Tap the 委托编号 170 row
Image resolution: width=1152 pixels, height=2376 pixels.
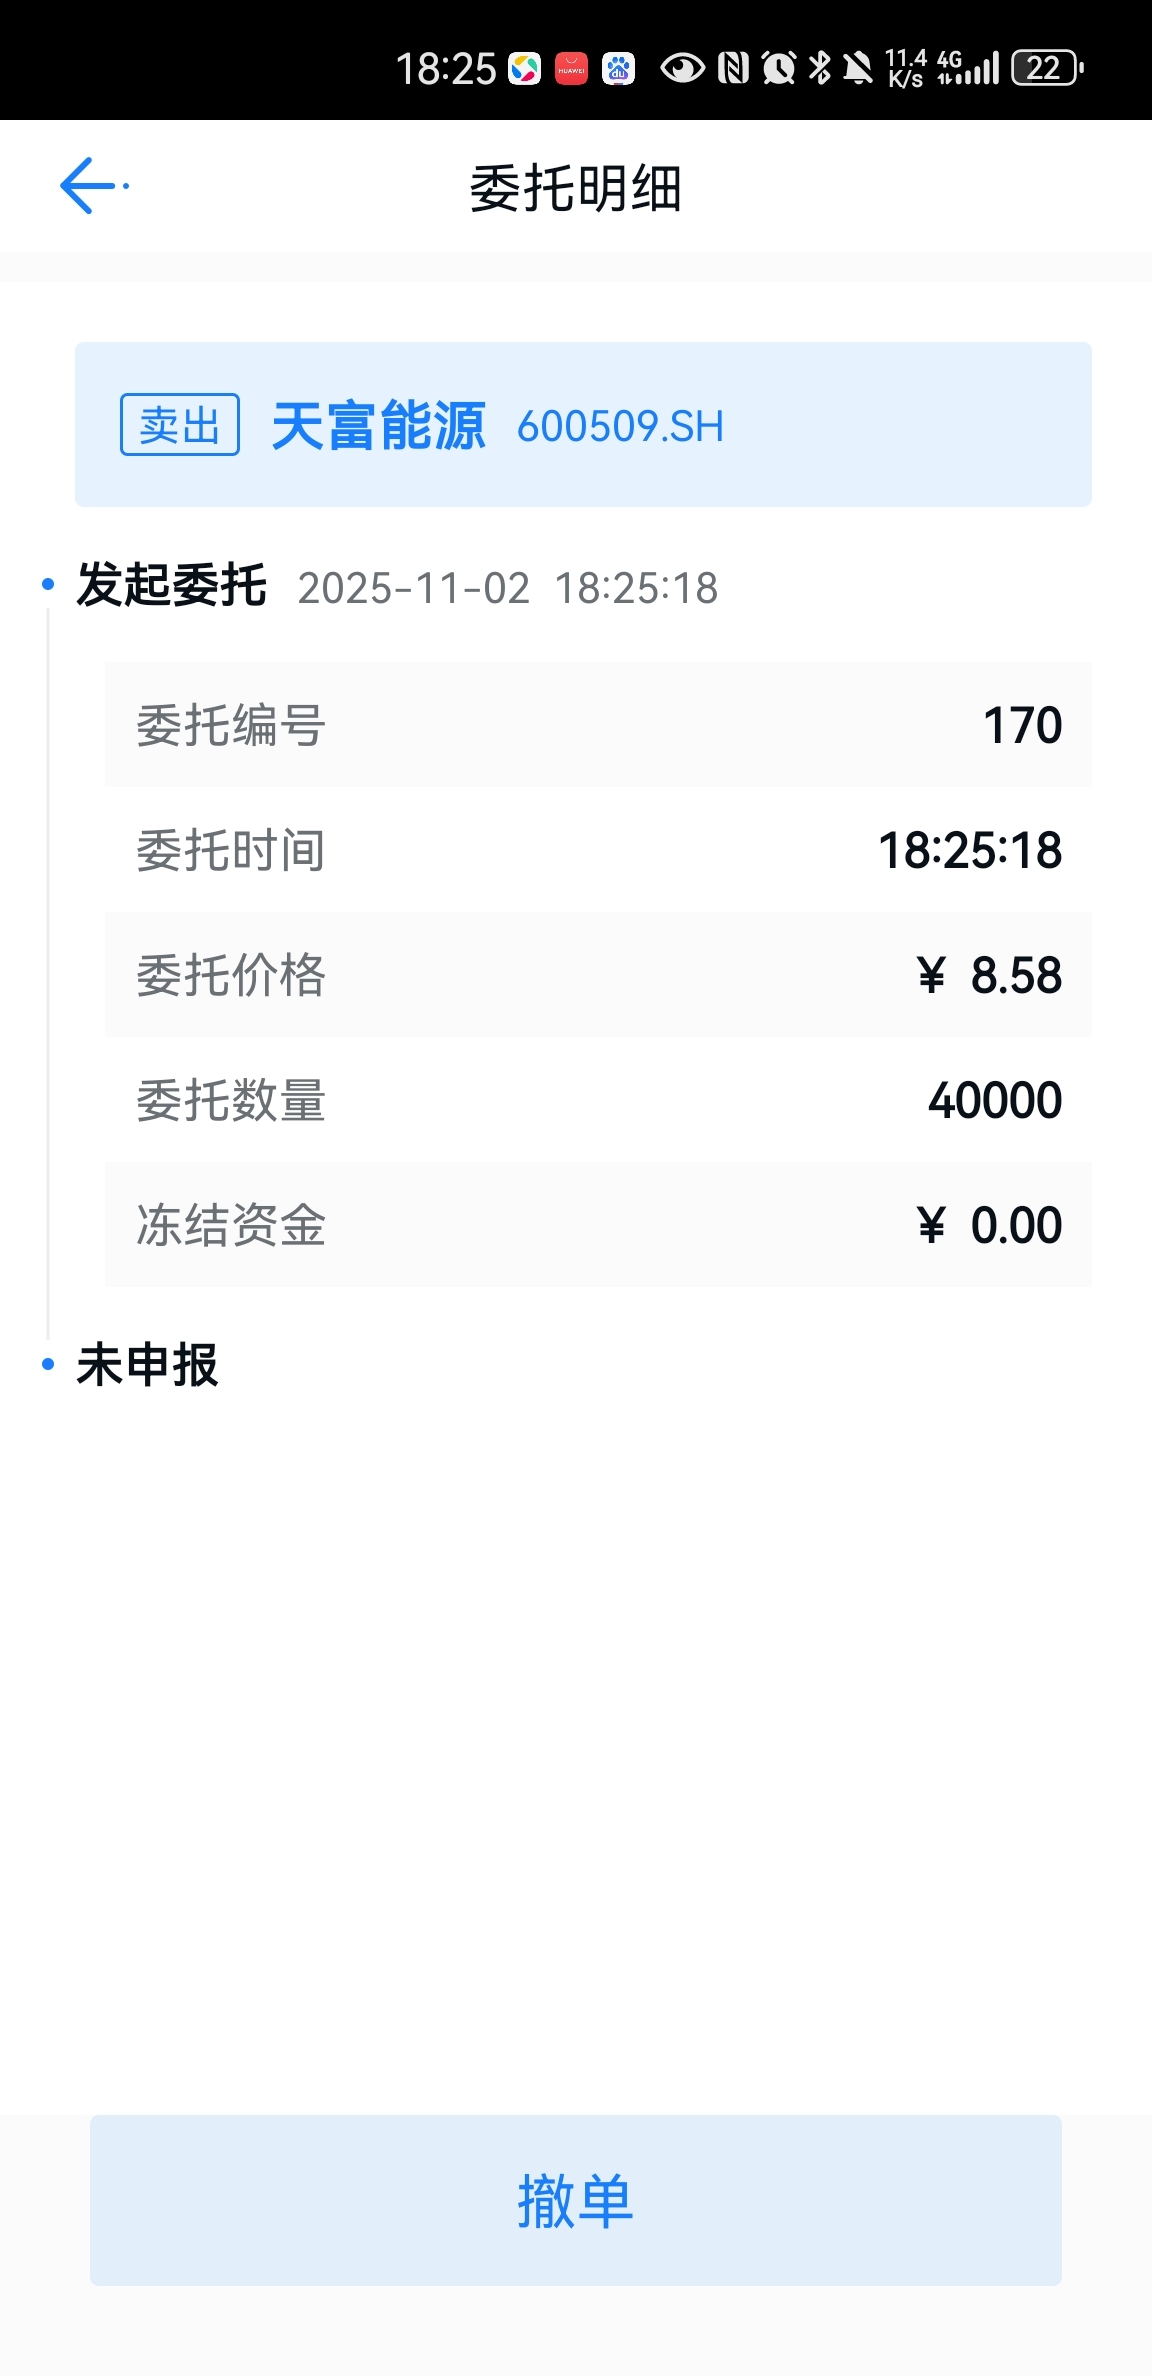point(598,724)
